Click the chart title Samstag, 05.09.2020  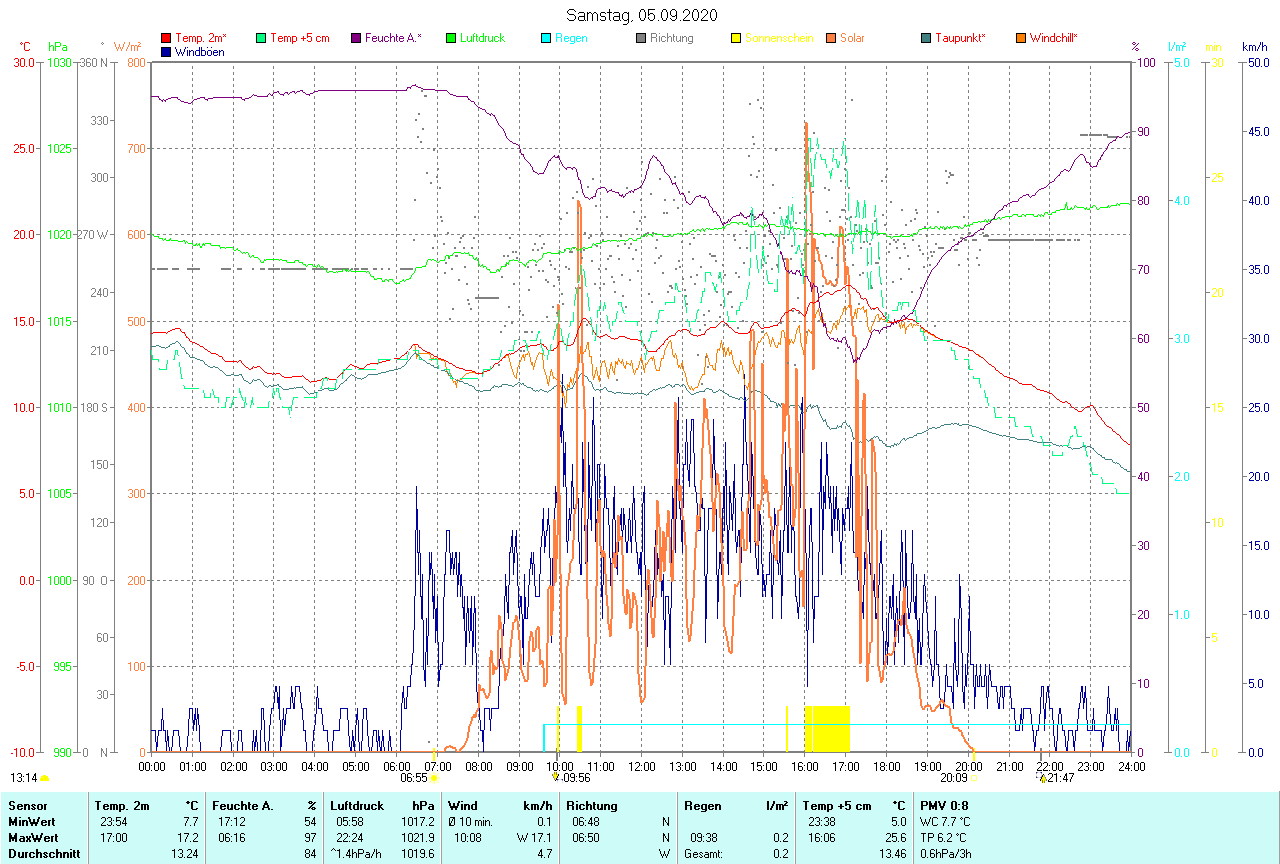click(641, 15)
